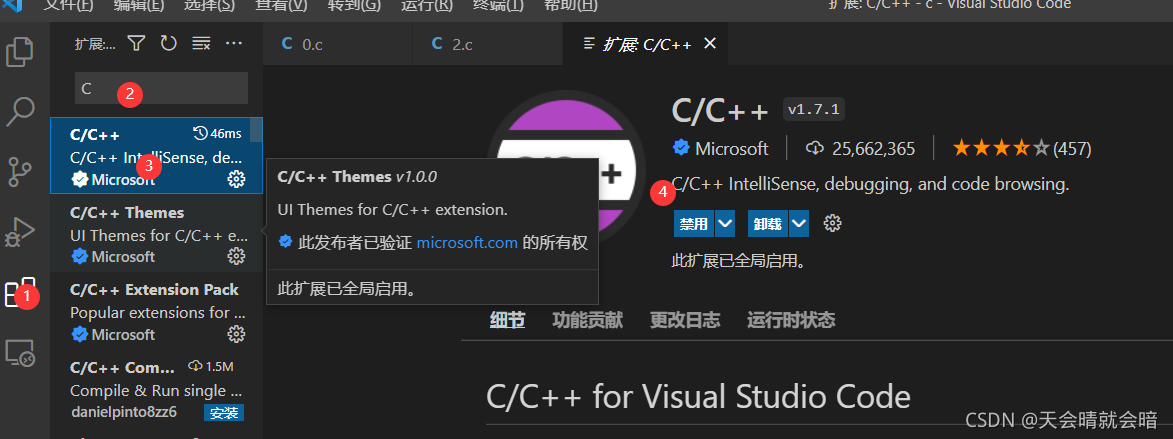Open the 运行时状态 tab
Screen dimensions: 1173x439
tap(791, 321)
